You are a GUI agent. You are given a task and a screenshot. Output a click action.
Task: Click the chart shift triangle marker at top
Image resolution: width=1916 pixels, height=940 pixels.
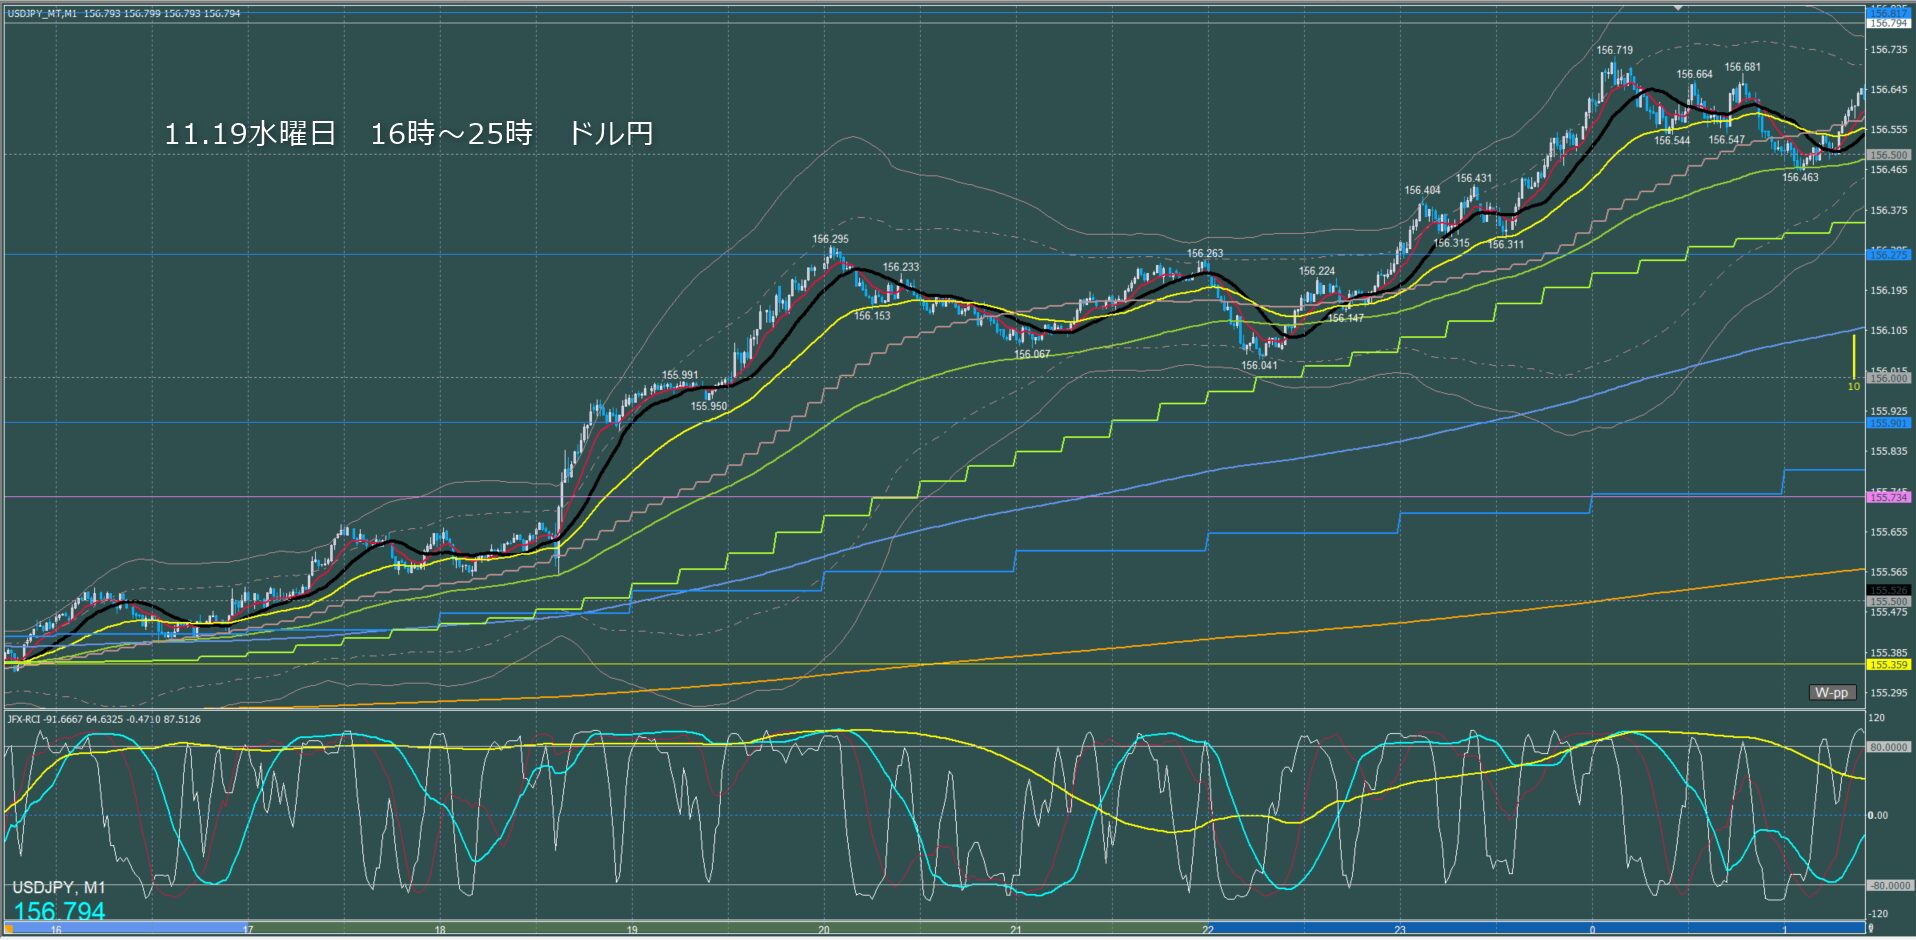(1679, 7)
